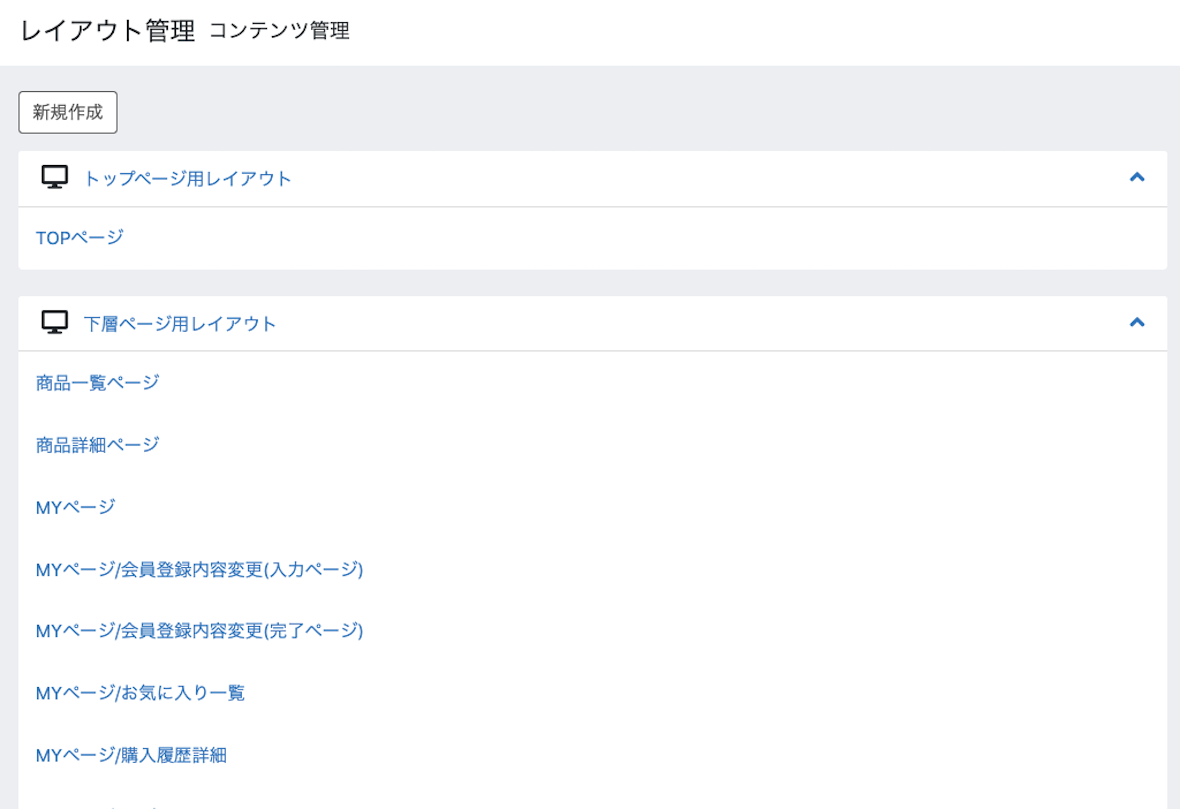The width and height of the screenshot is (1180, 809).
Task: Collapse the 下層ページ用レイアウト section using its chevron
Action: (x=1136, y=323)
